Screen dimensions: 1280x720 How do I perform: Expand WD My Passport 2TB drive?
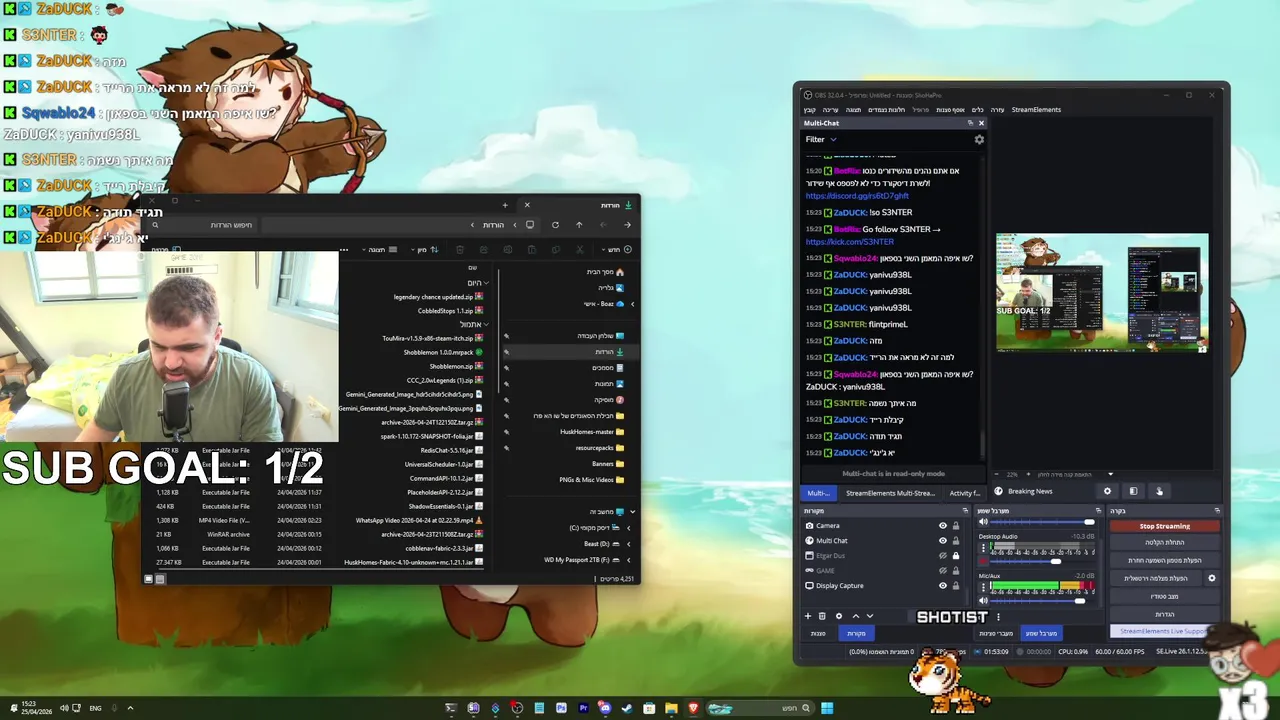628,560
